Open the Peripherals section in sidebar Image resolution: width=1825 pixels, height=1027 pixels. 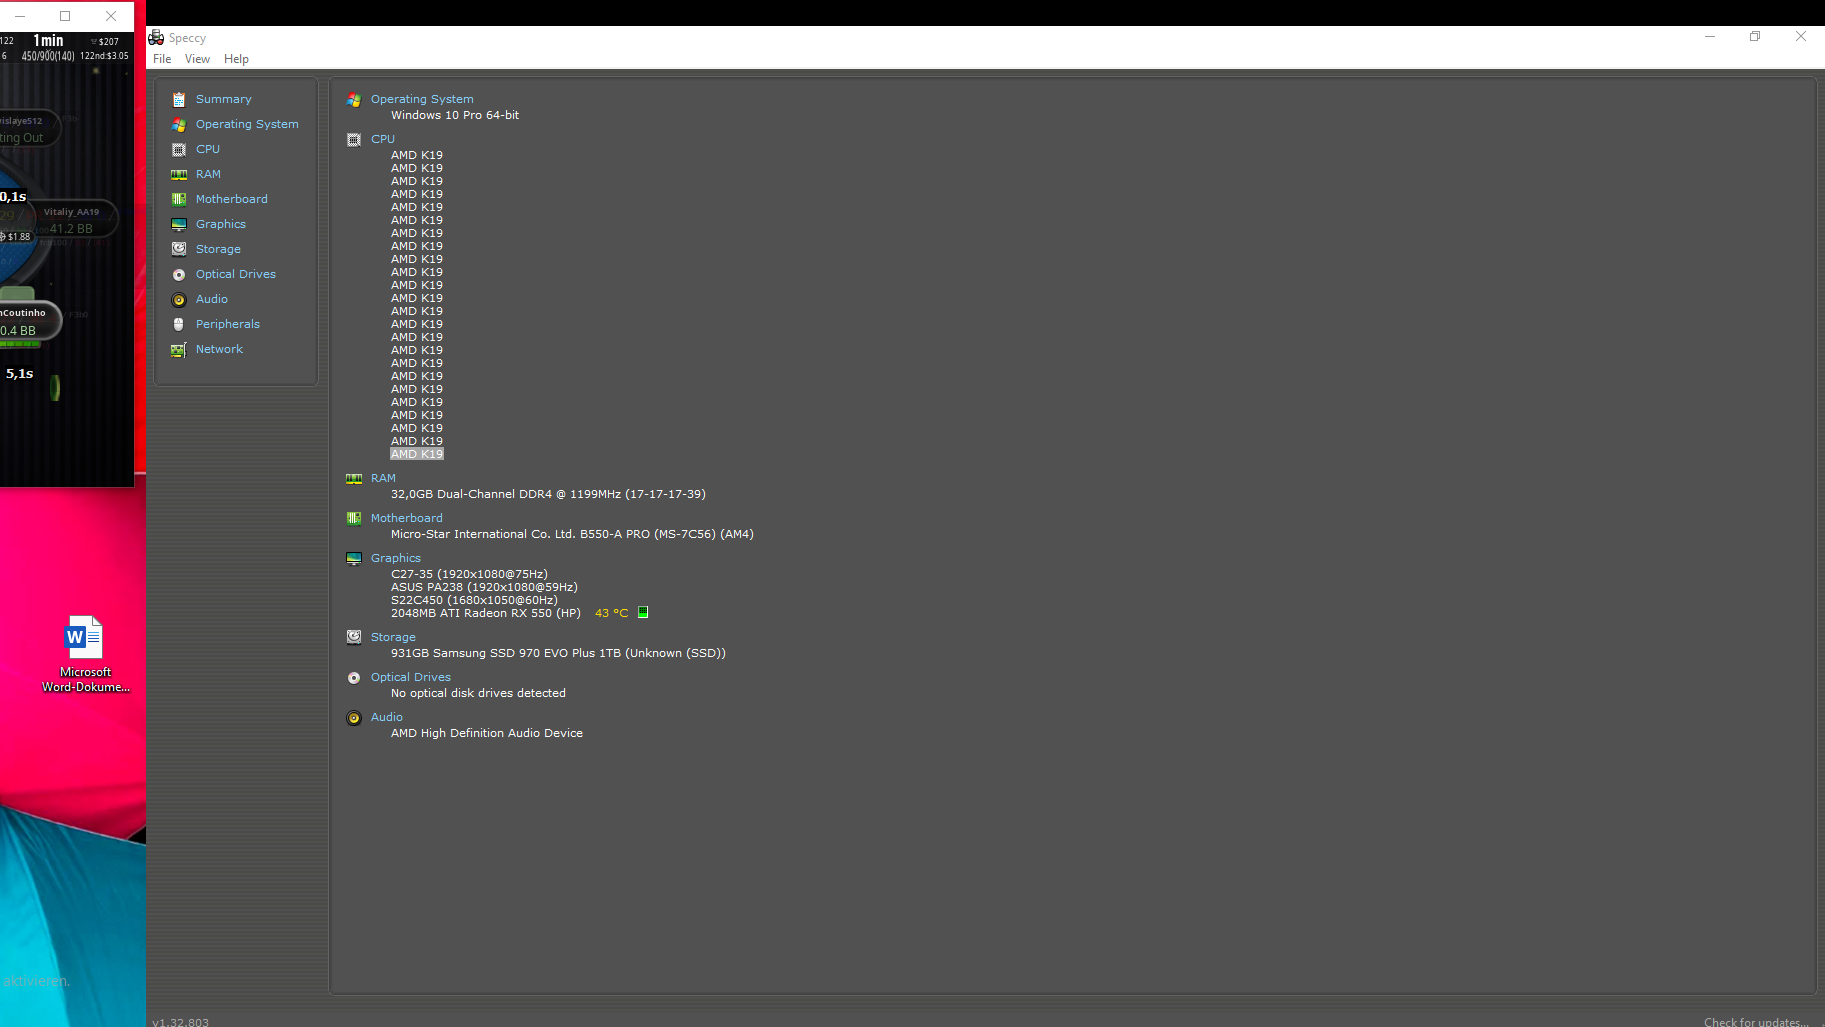pyautogui.click(x=228, y=324)
